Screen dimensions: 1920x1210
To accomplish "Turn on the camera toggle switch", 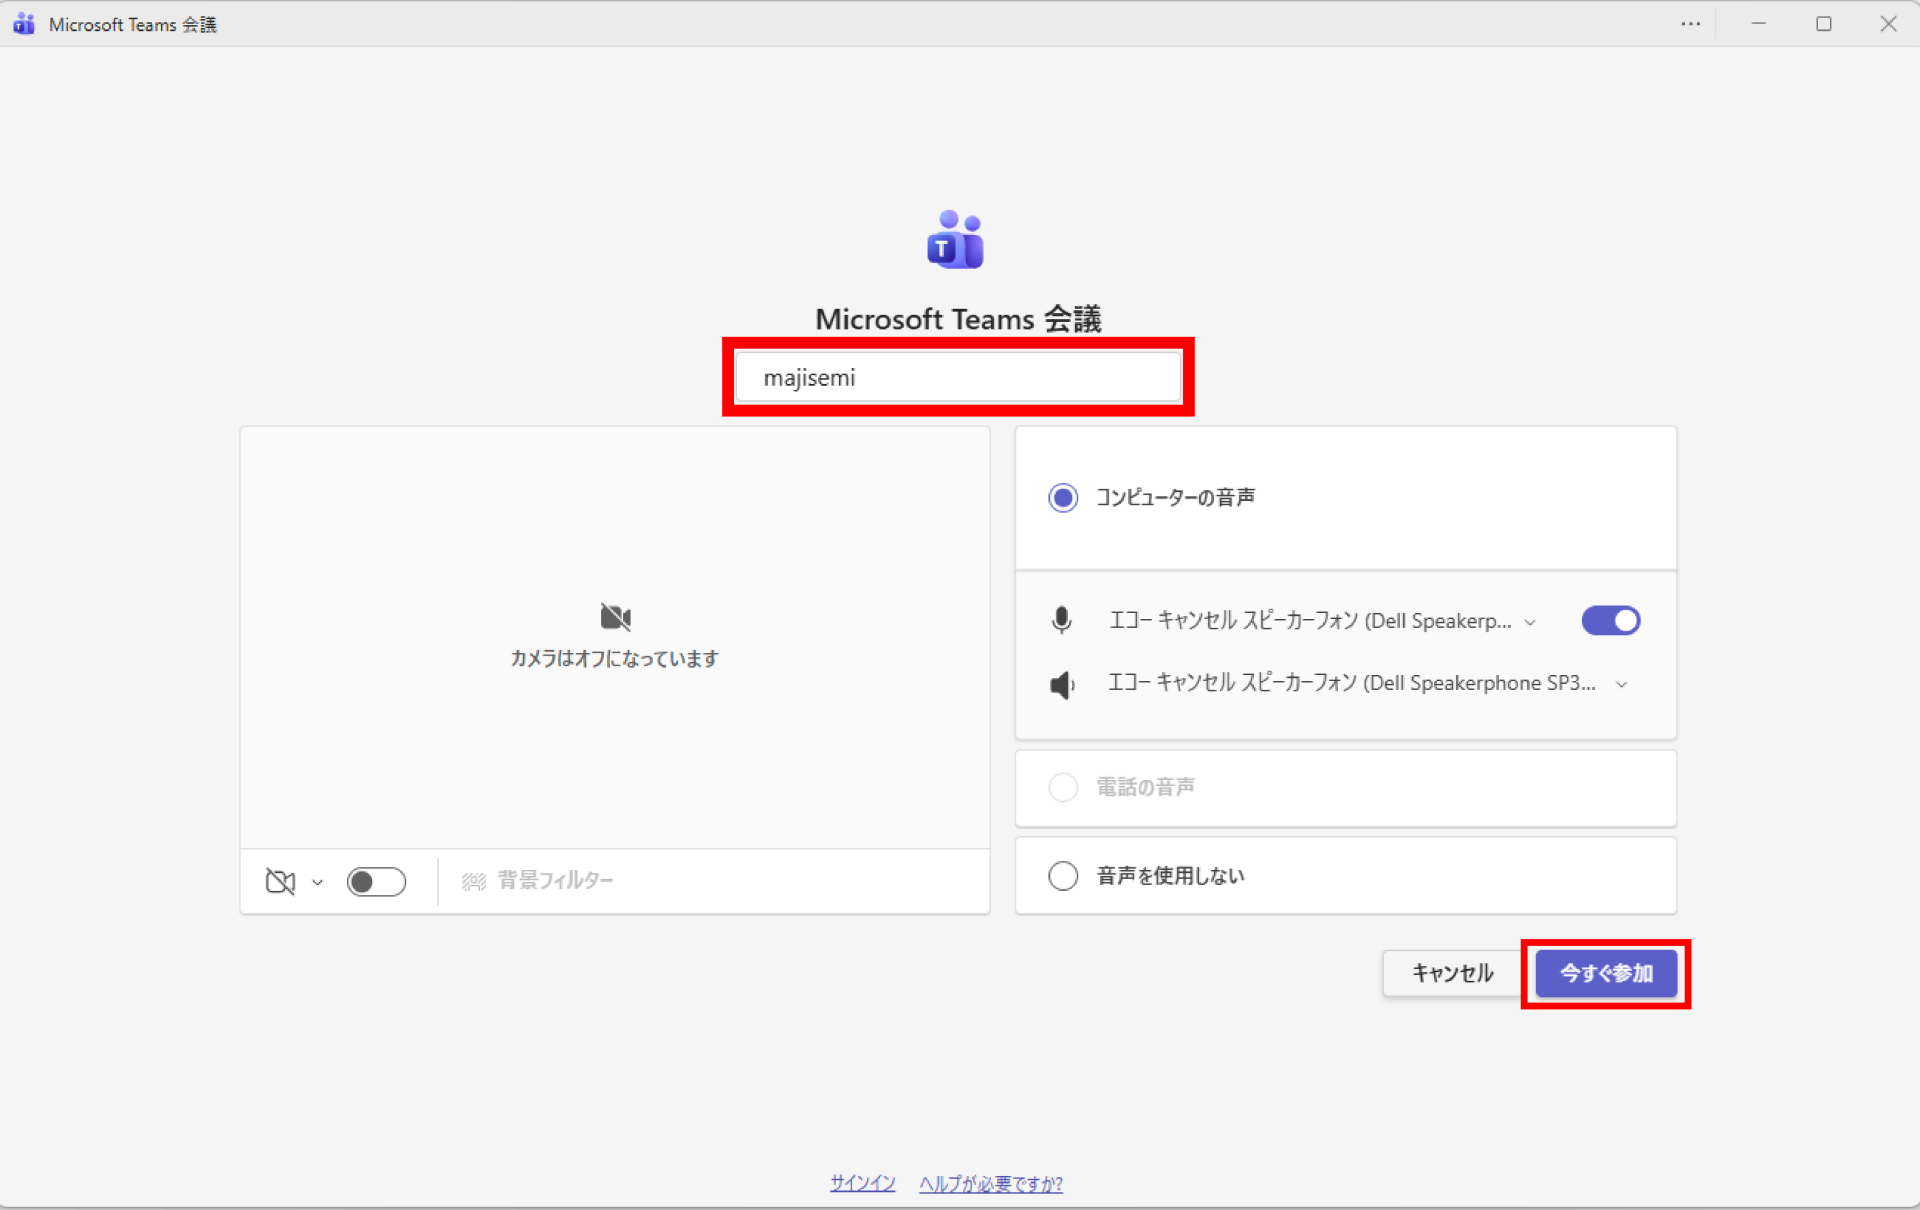I will coord(376,881).
